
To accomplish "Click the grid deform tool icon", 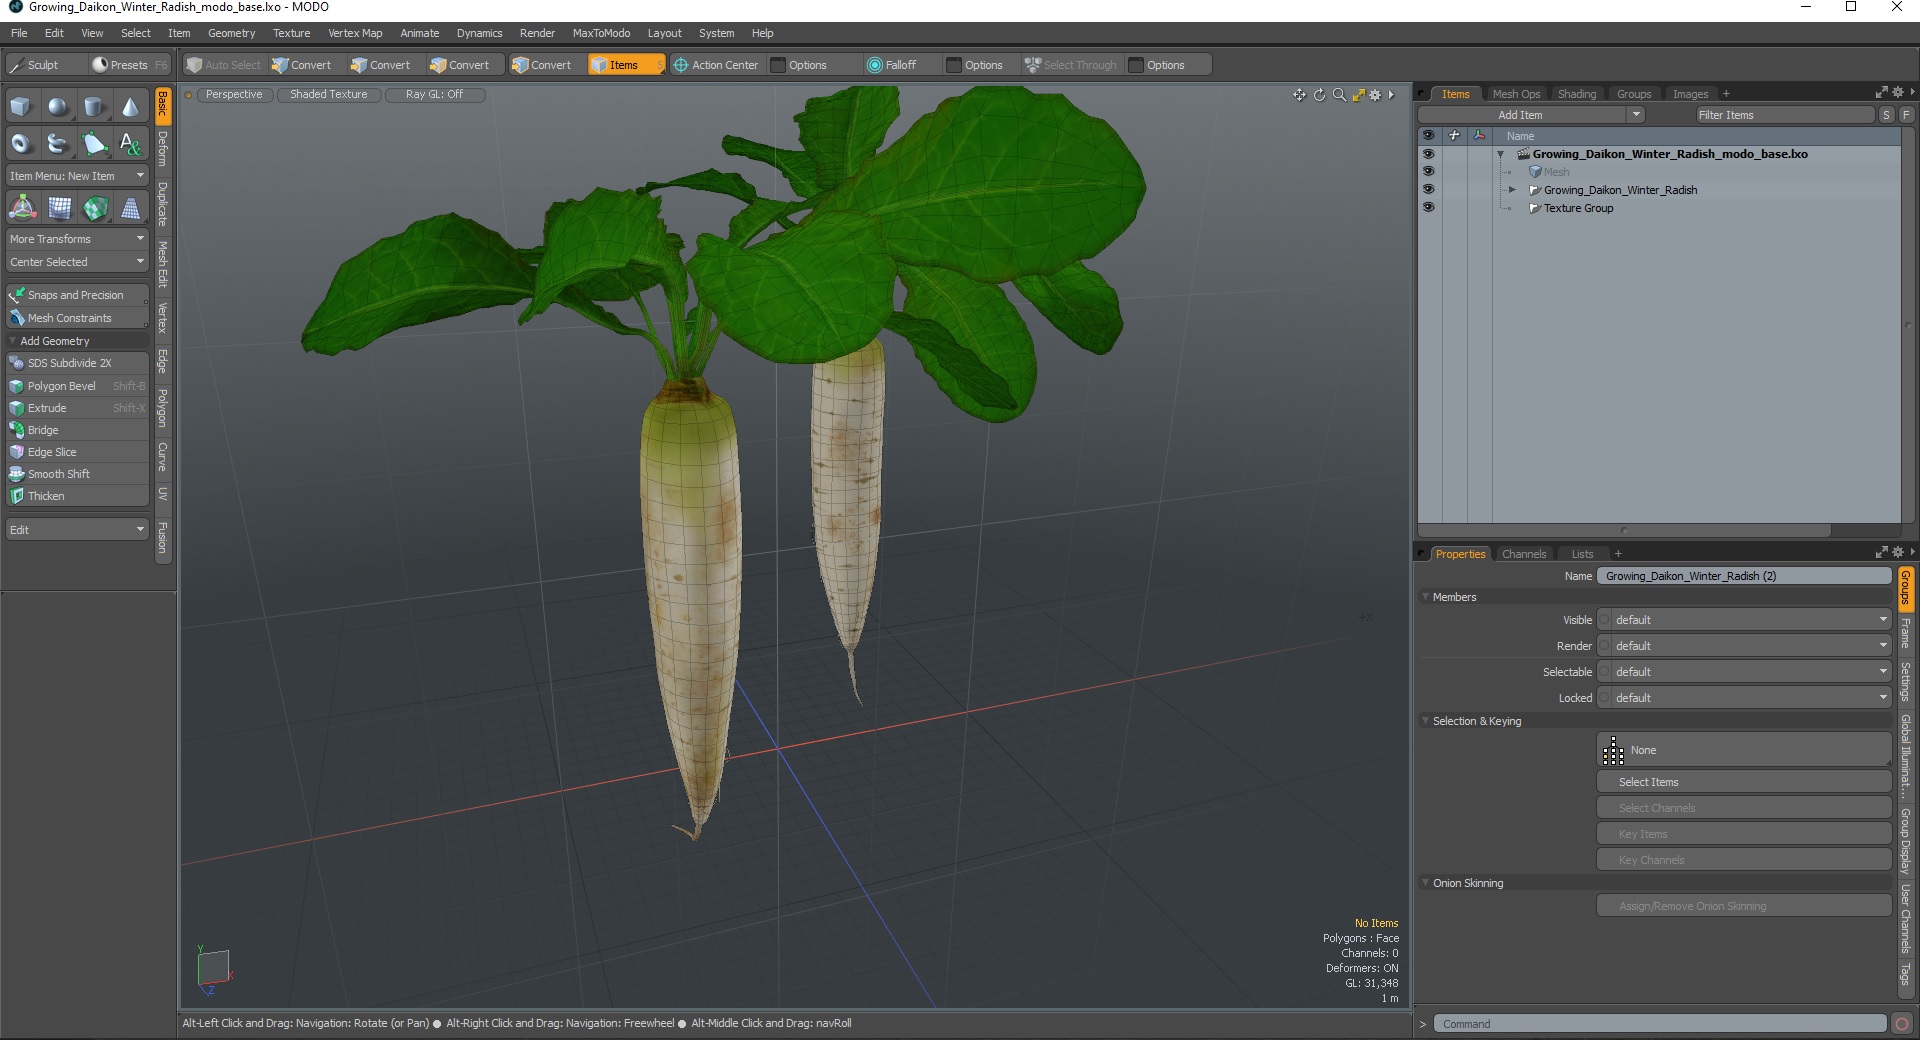I will coord(60,208).
